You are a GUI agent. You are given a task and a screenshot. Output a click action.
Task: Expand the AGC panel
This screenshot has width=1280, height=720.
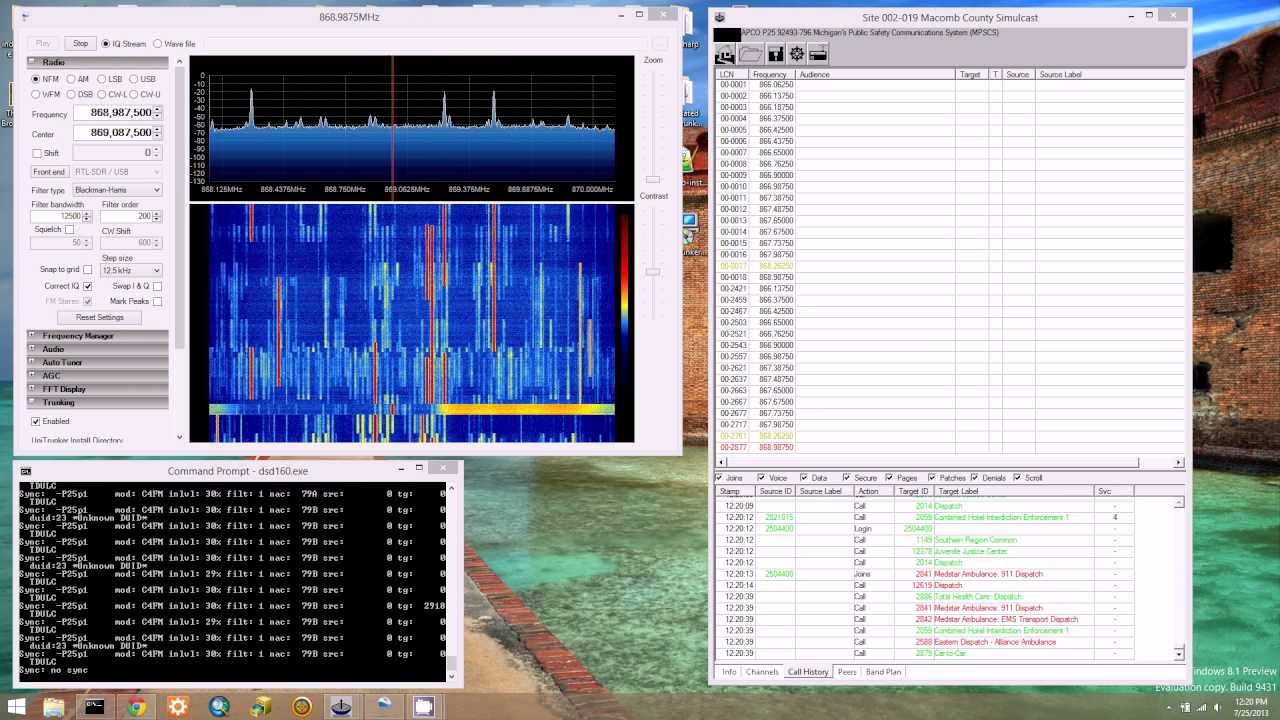click(98, 375)
